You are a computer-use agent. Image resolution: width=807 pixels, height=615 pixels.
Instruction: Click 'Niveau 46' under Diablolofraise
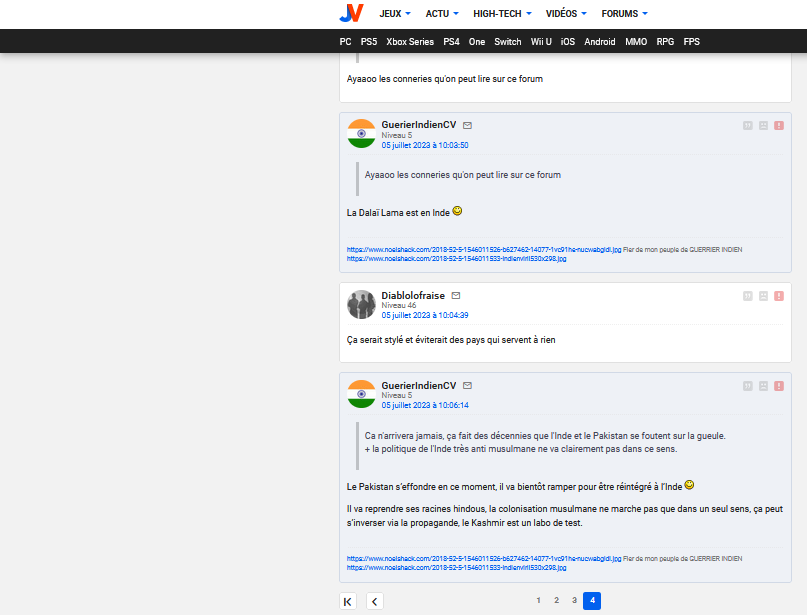(398, 305)
